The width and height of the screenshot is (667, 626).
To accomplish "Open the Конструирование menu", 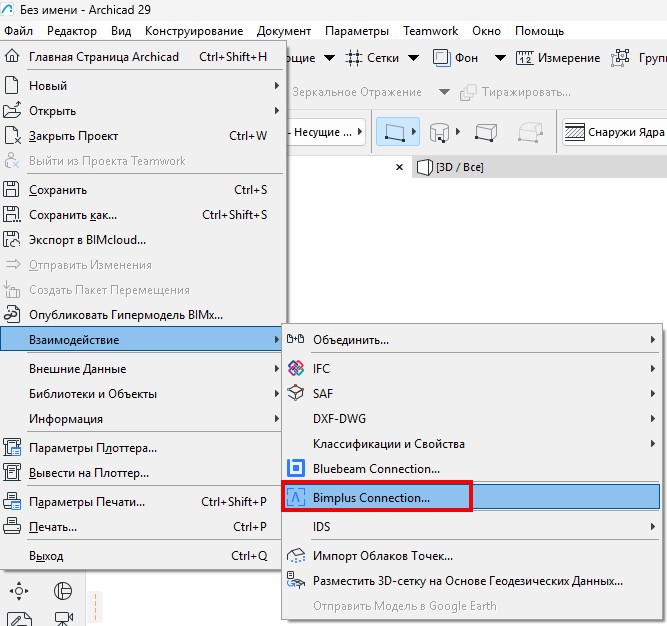I will click(194, 31).
